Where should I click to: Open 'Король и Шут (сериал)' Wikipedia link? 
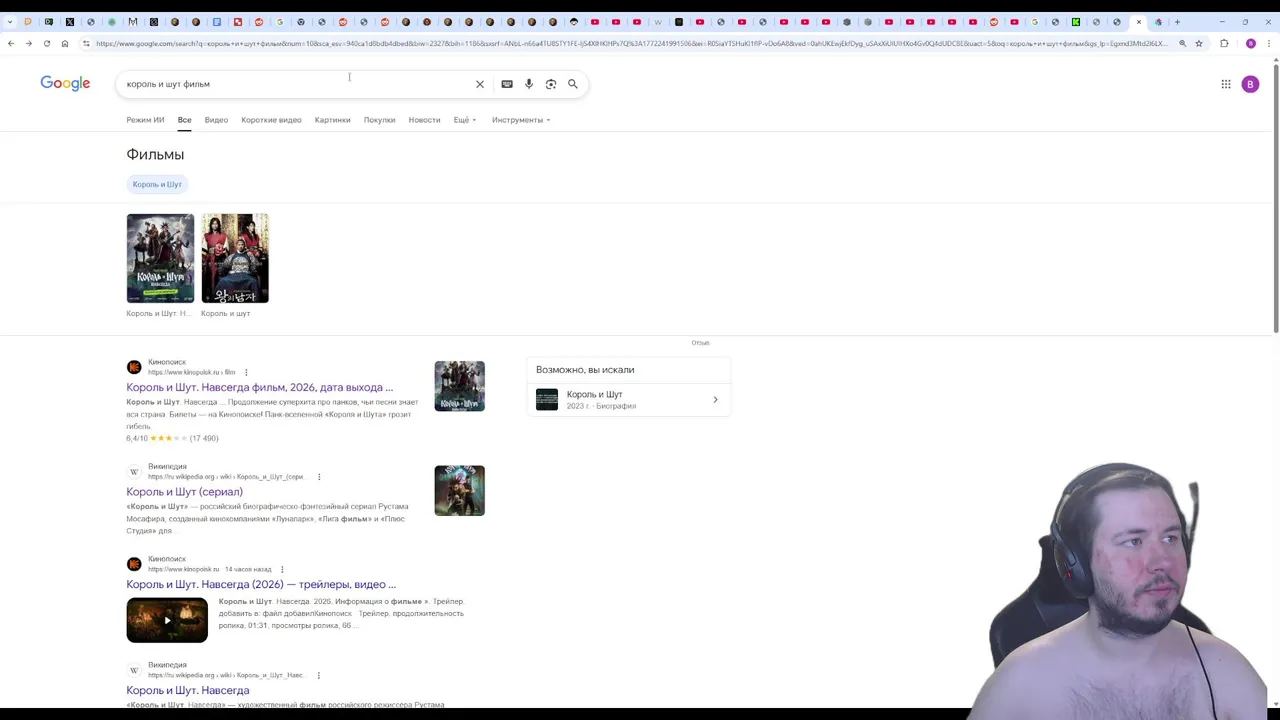184,492
